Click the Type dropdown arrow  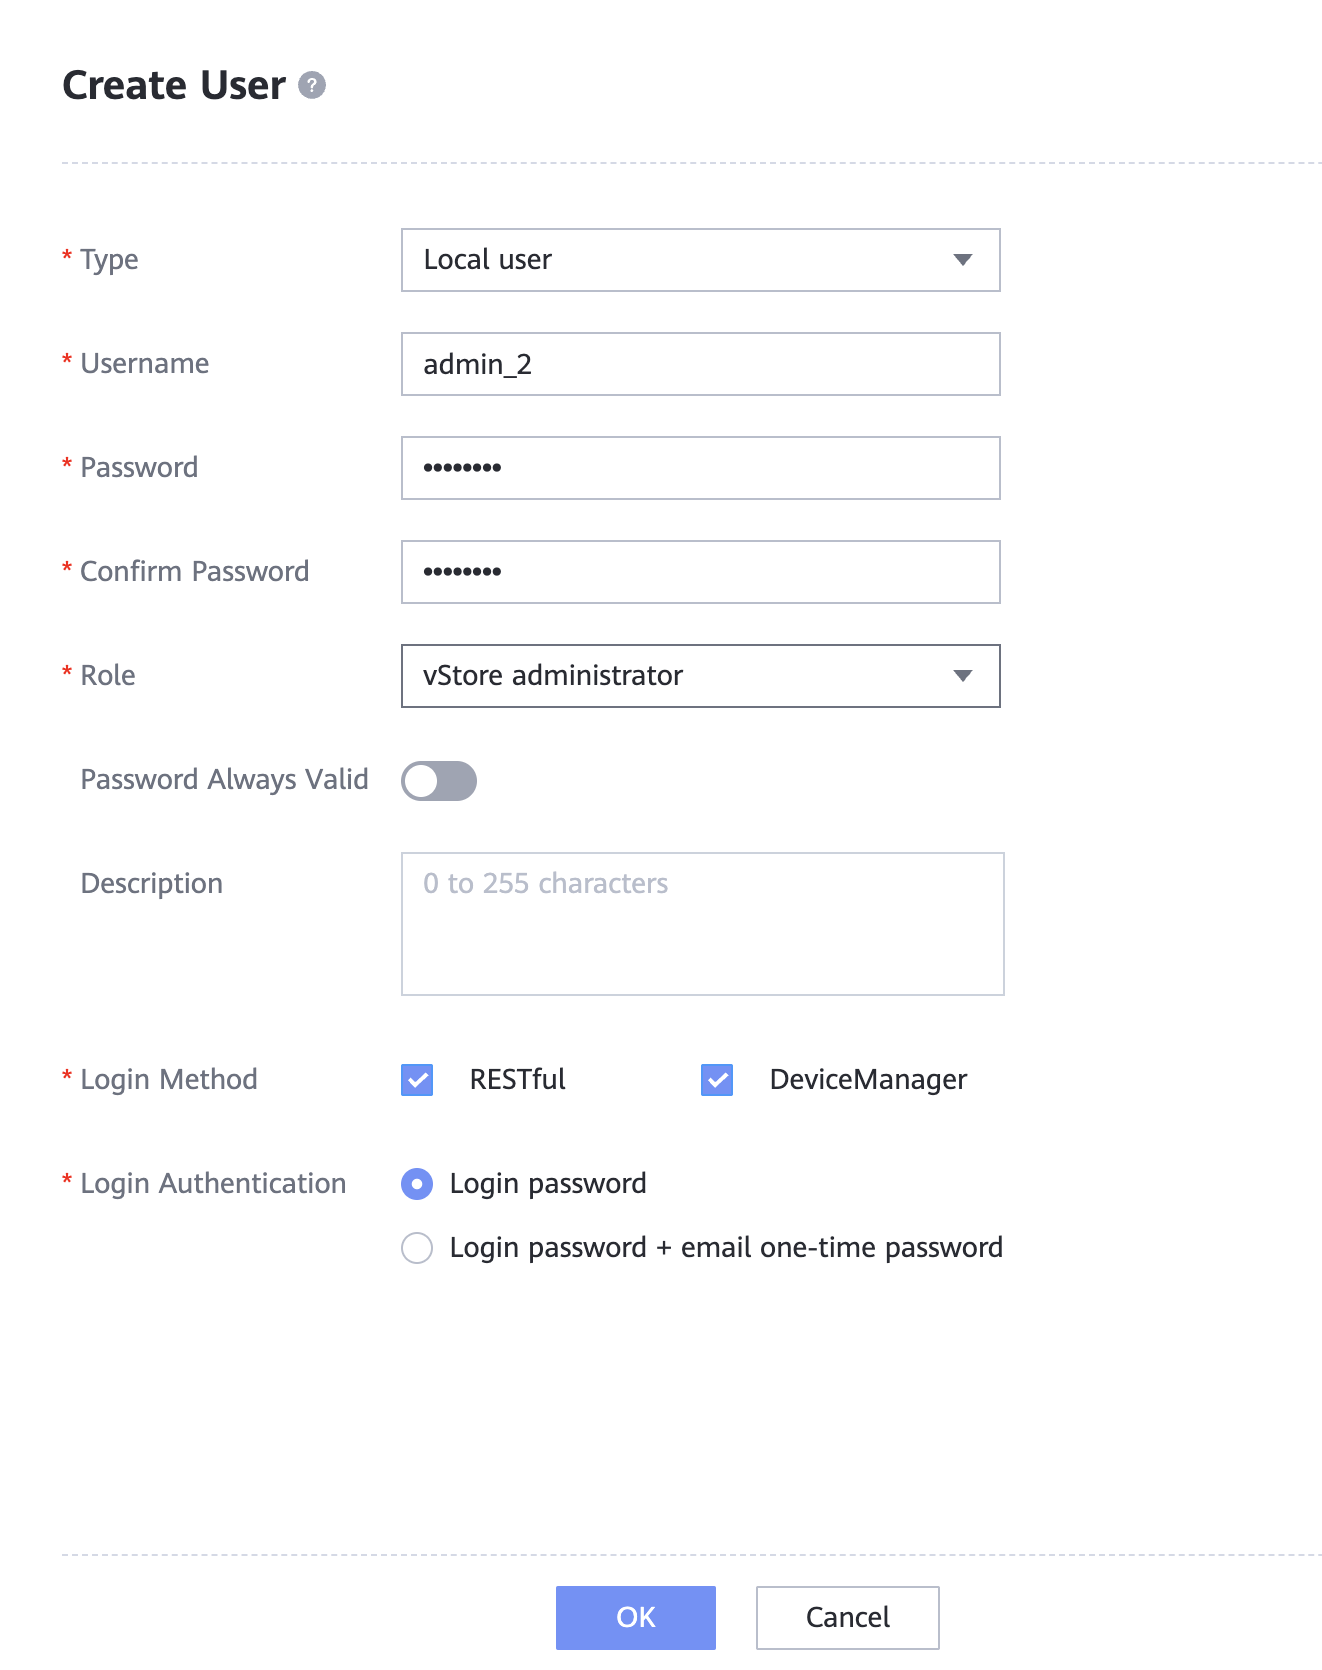coord(962,260)
